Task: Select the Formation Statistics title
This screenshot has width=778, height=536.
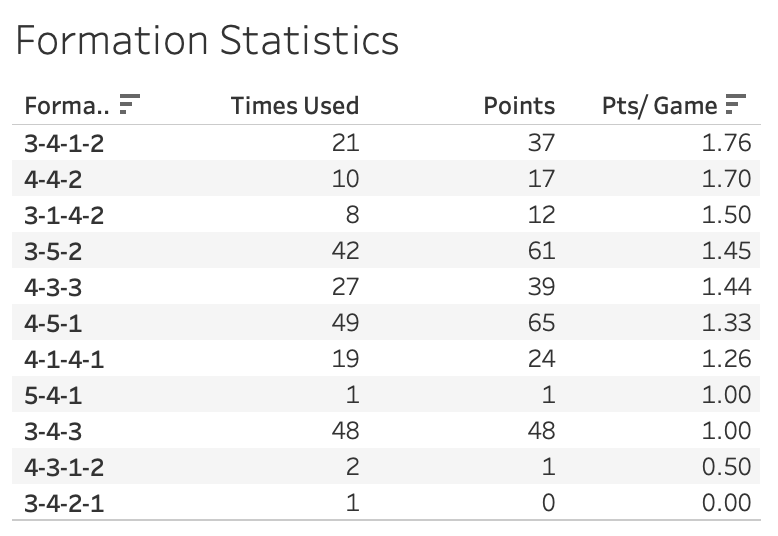Action: (208, 42)
